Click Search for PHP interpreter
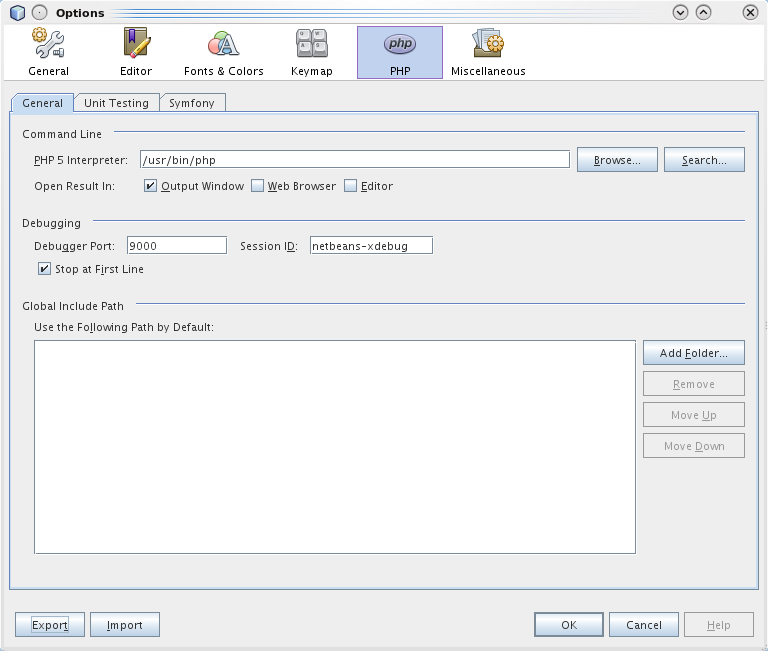768x651 pixels. [x=704, y=160]
